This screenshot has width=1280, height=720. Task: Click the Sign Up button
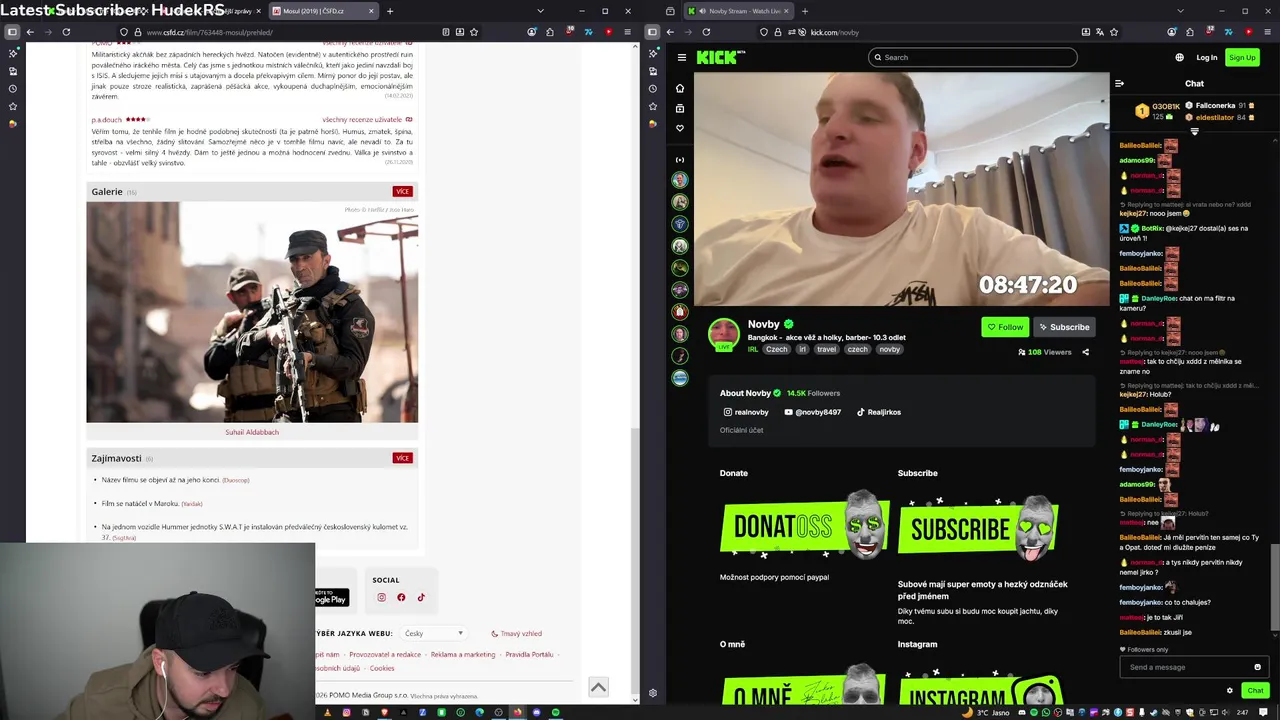(x=1242, y=57)
